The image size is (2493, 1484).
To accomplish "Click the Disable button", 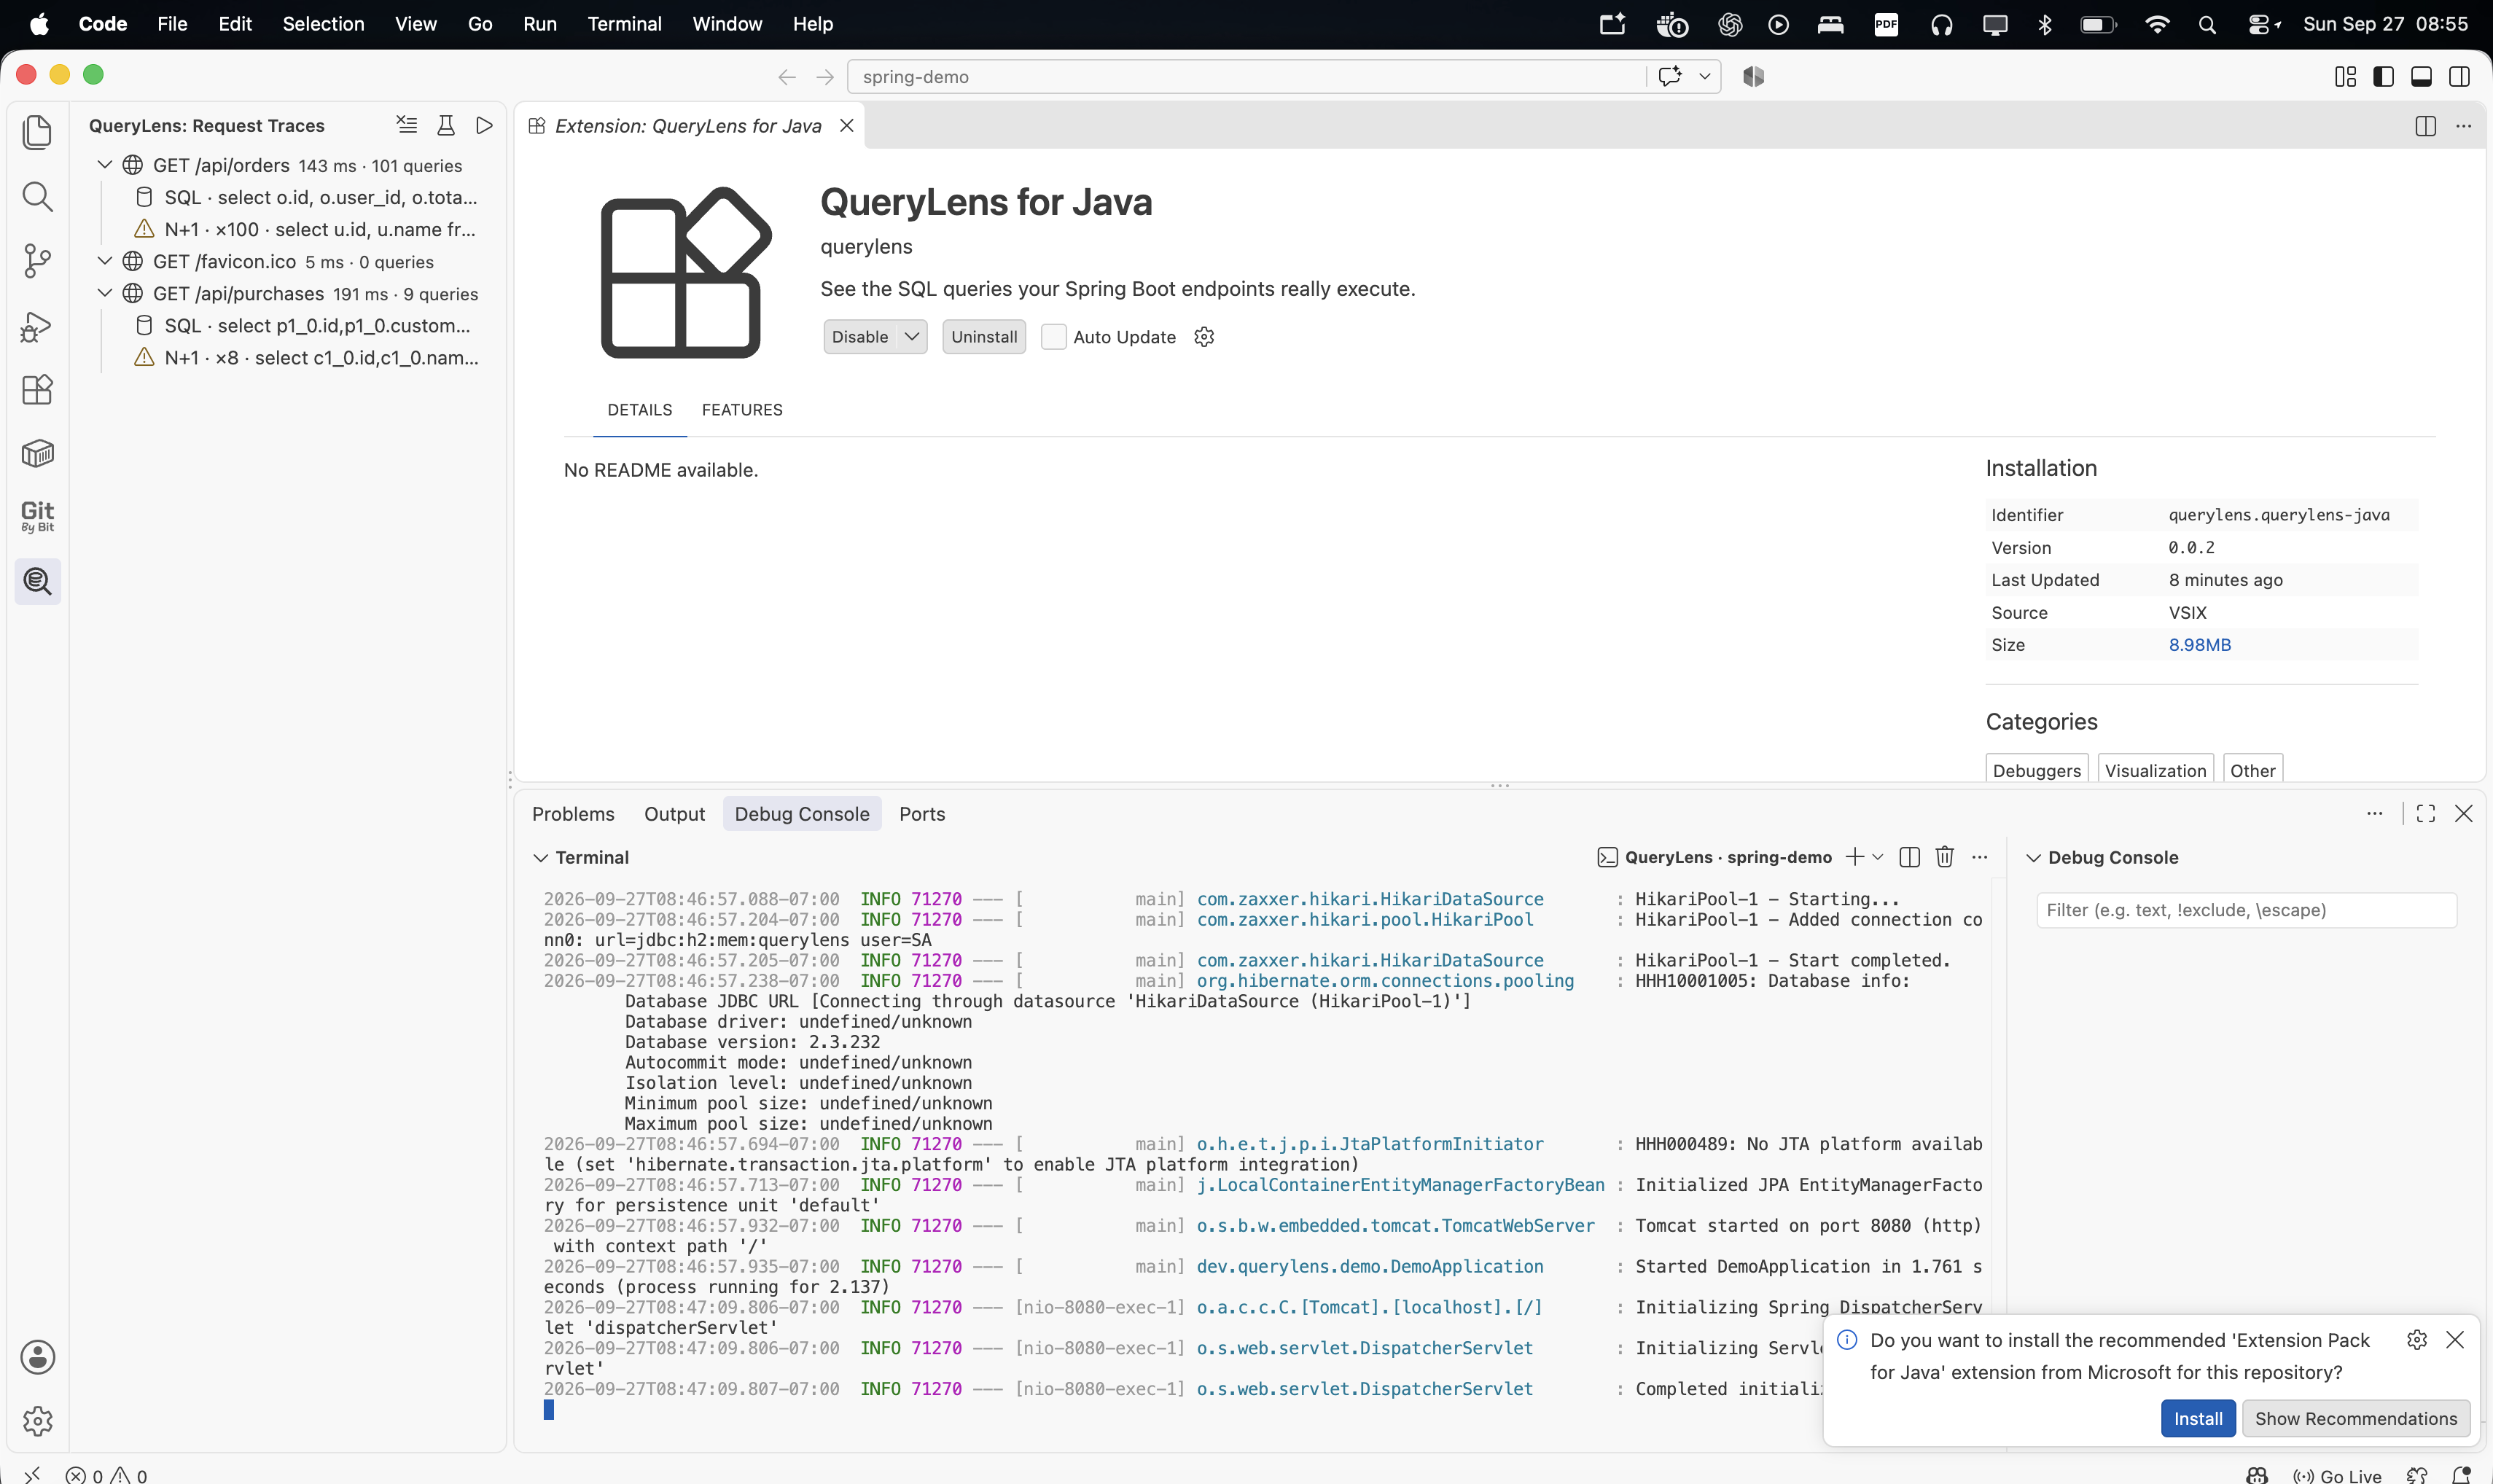I will [860, 337].
